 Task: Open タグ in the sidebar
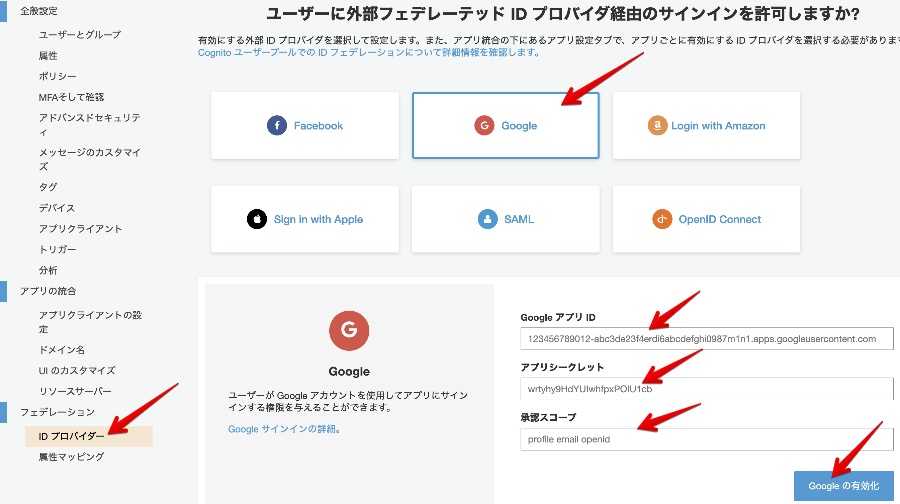tap(48, 187)
